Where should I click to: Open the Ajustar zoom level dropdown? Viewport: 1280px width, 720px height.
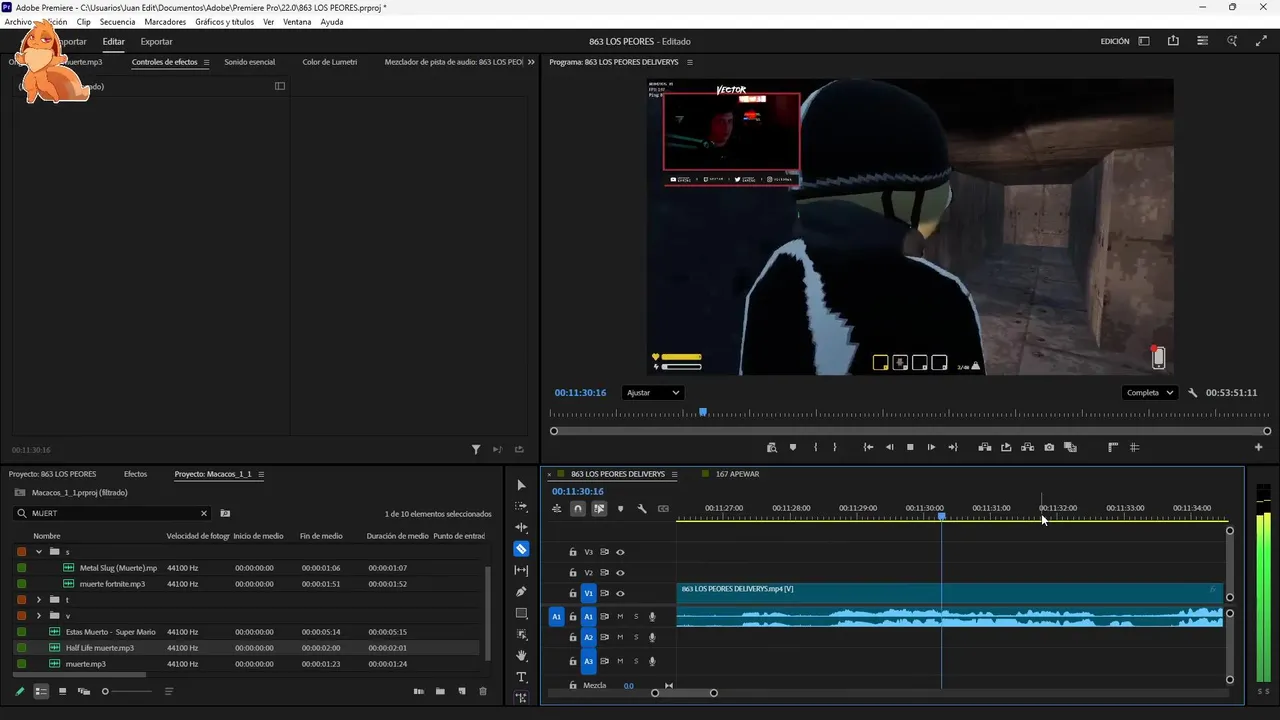pos(652,393)
